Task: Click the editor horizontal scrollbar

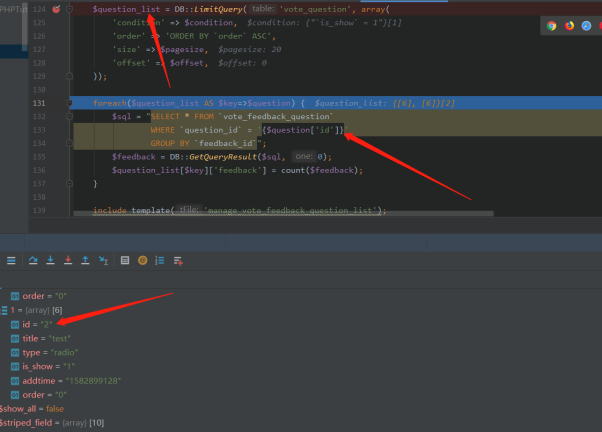Action: [x=283, y=213]
